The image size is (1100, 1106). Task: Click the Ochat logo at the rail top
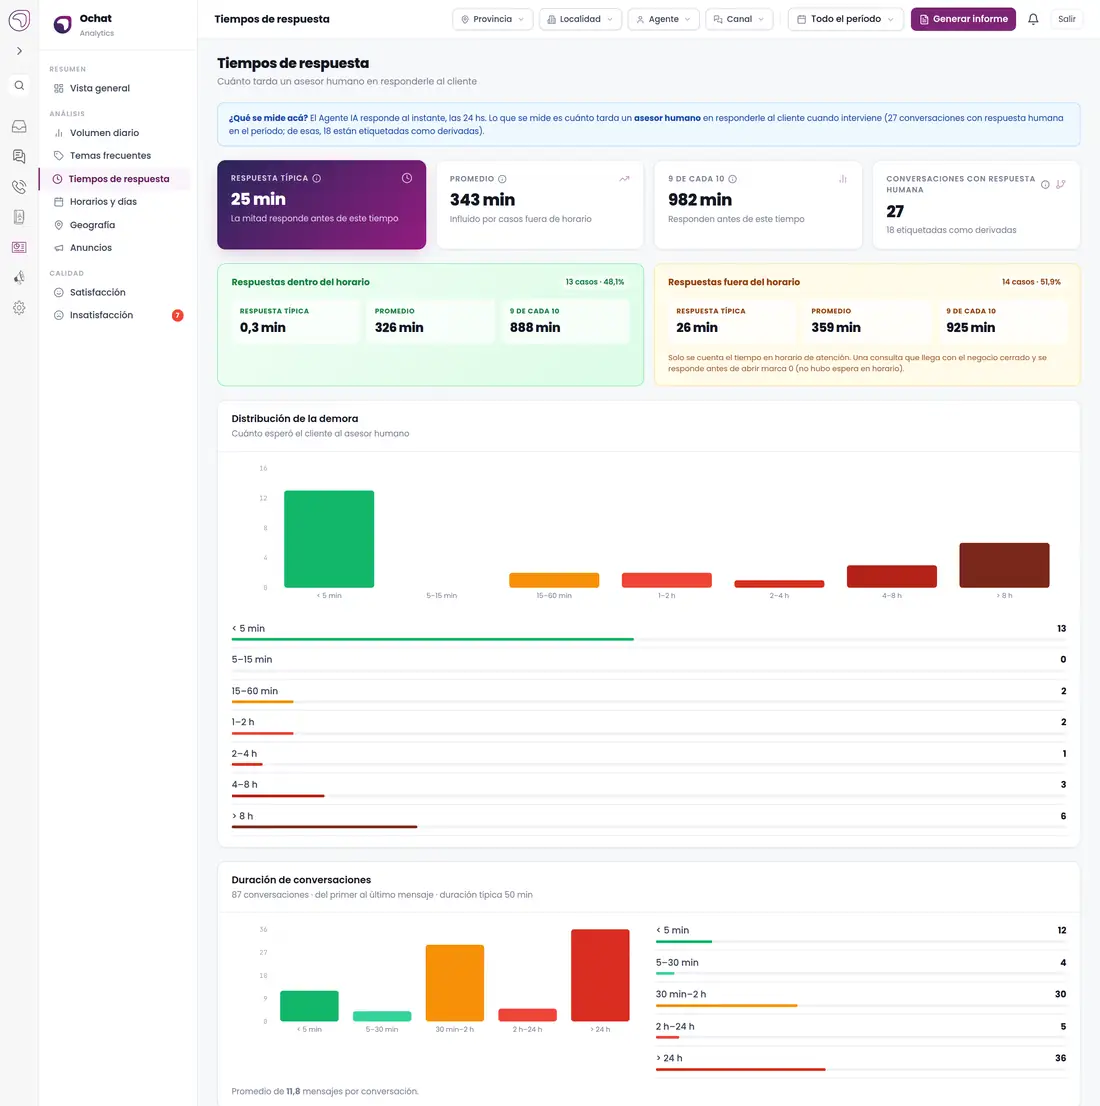tap(19, 20)
